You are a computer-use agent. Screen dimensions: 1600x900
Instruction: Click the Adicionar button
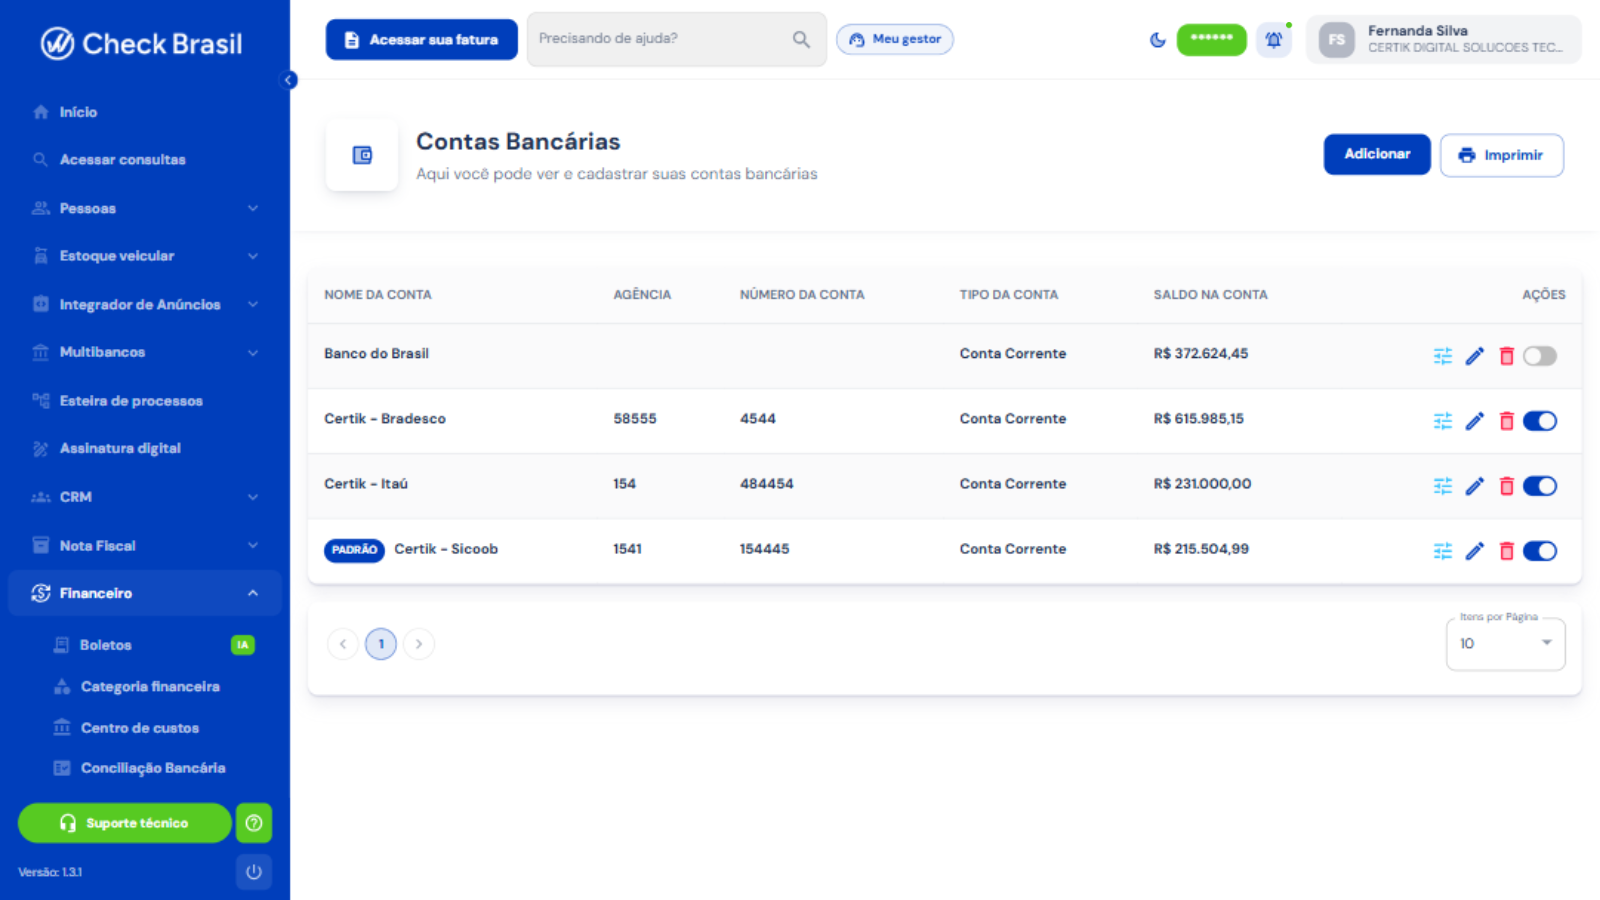(x=1377, y=154)
